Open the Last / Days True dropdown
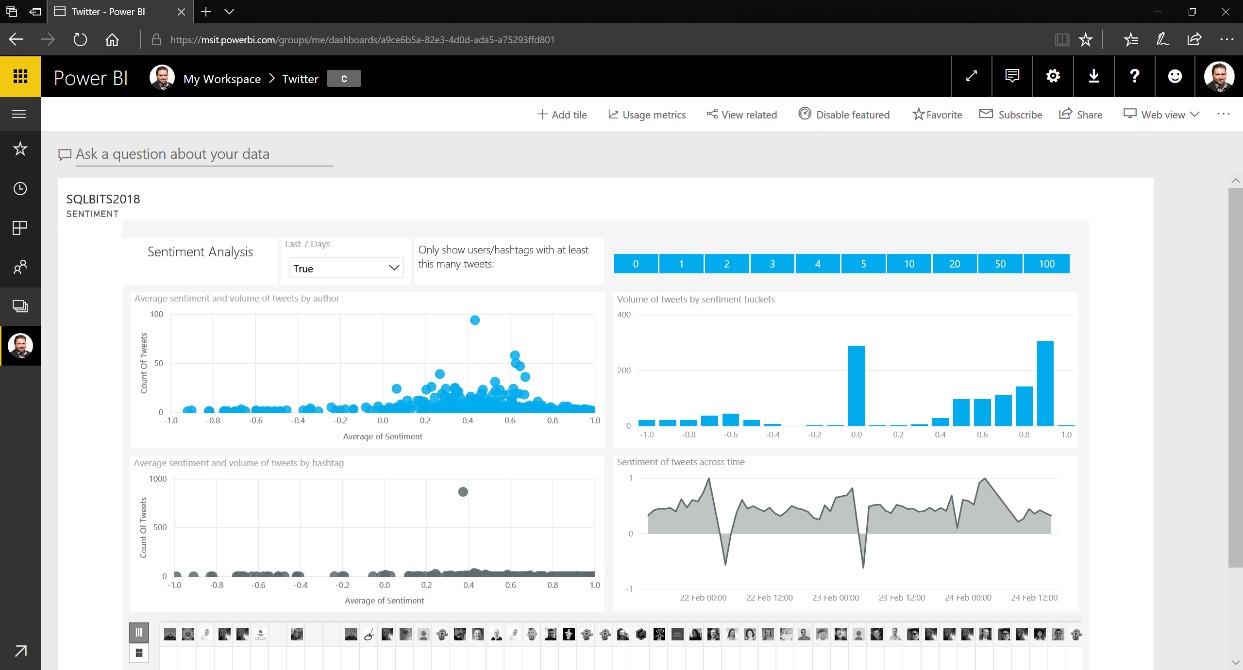The height and width of the screenshot is (670, 1243). click(345, 268)
